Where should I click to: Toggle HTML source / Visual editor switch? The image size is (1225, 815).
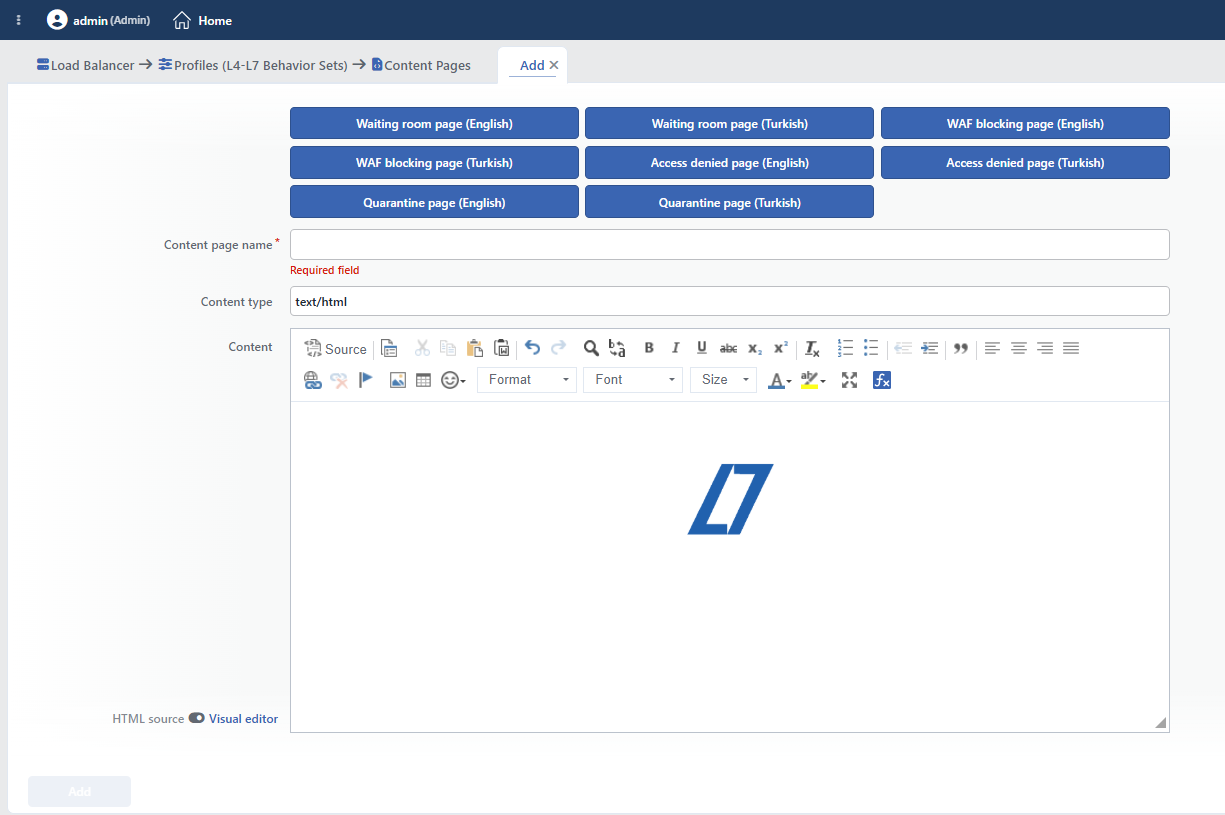click(x=196, y=718)
